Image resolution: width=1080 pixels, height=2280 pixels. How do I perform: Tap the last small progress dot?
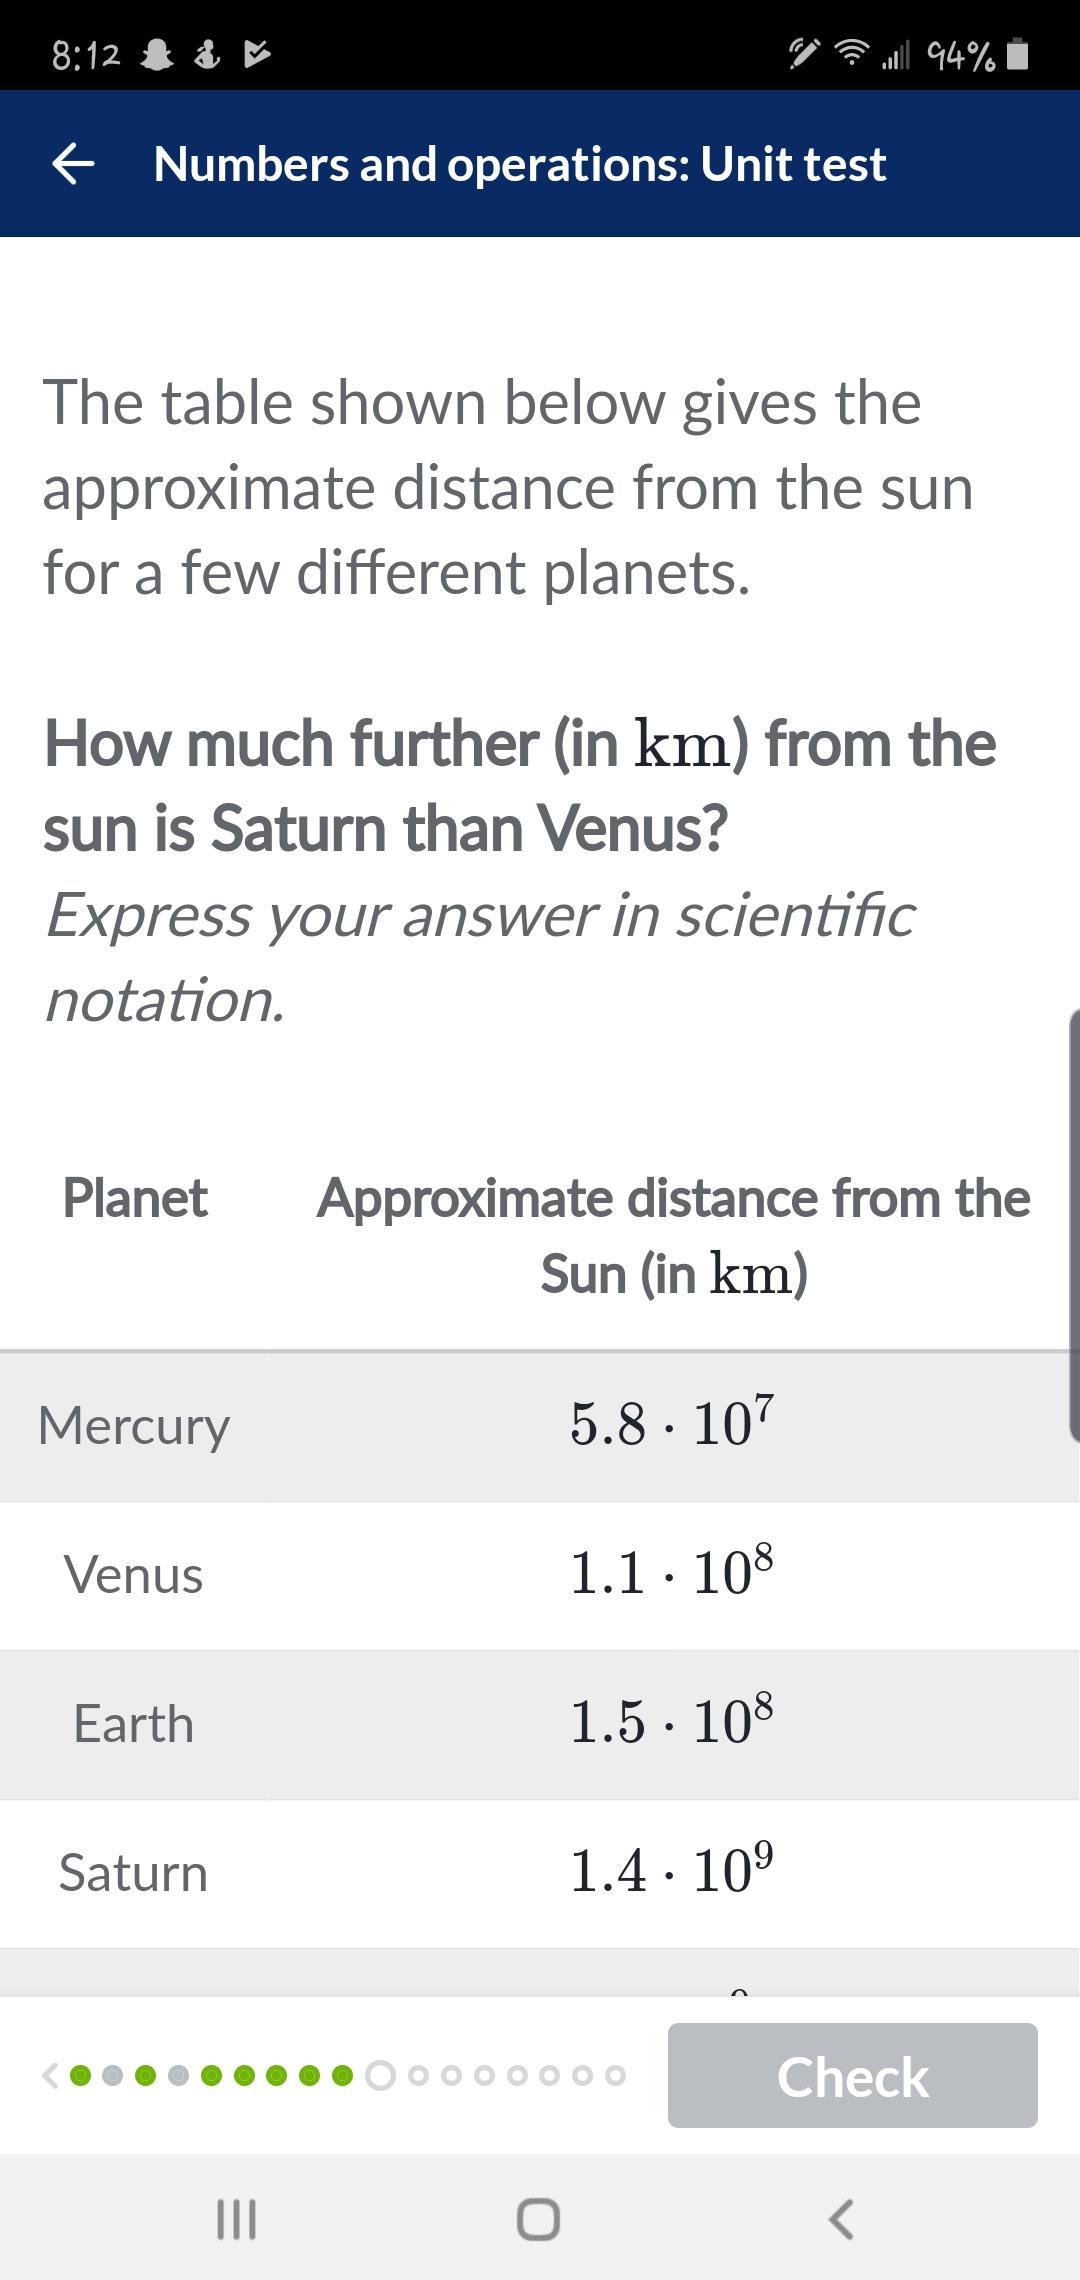616,2075
